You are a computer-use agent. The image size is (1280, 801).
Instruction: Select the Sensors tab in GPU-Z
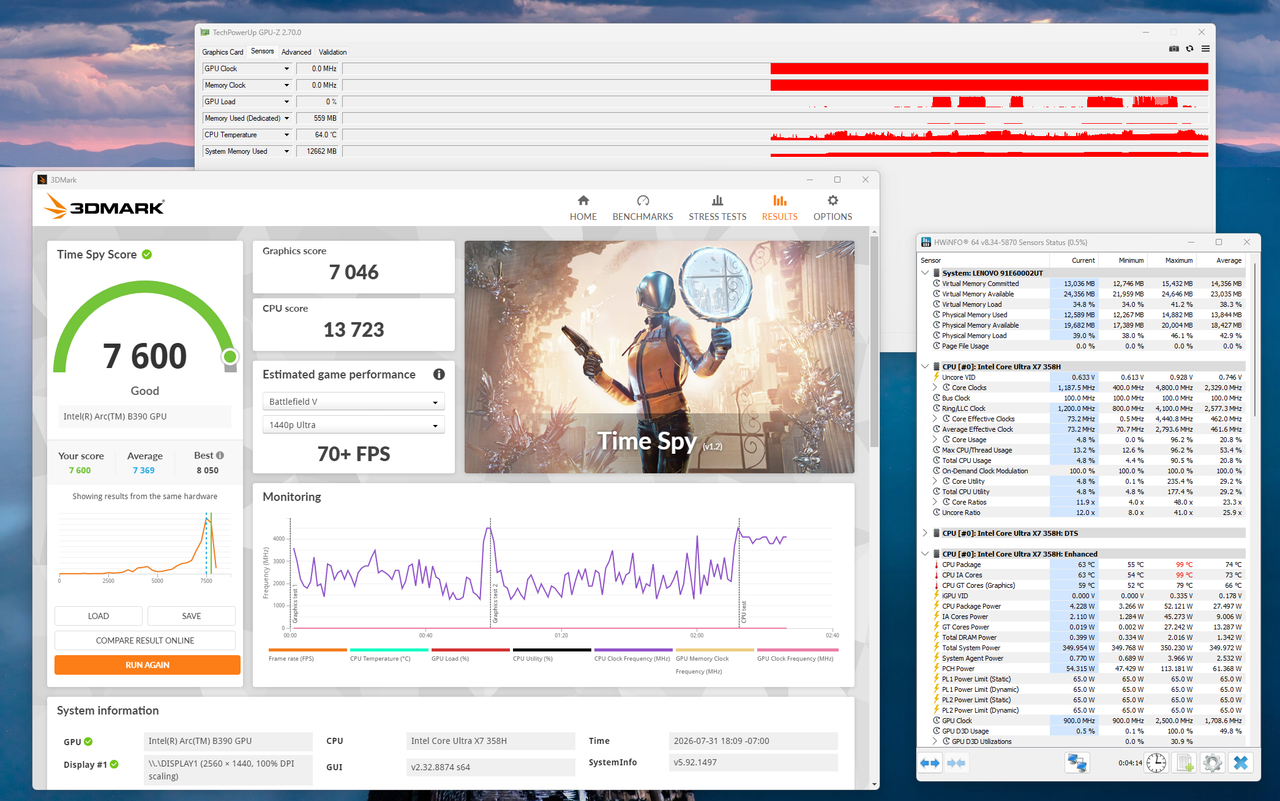263,52
